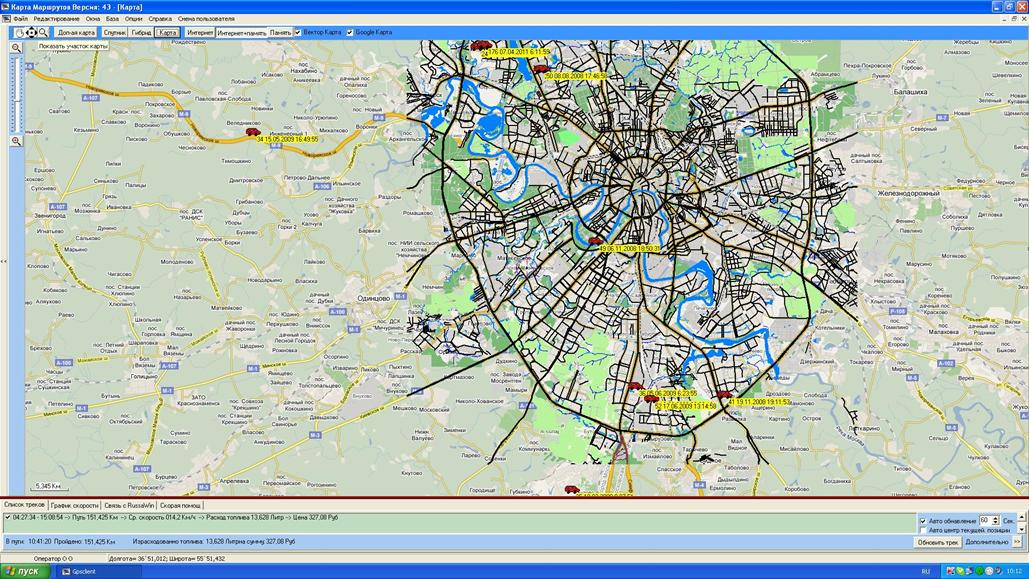Click track panel scrollbar down arrow
The image size is (1029, 579).
[x=1021, y=529]
